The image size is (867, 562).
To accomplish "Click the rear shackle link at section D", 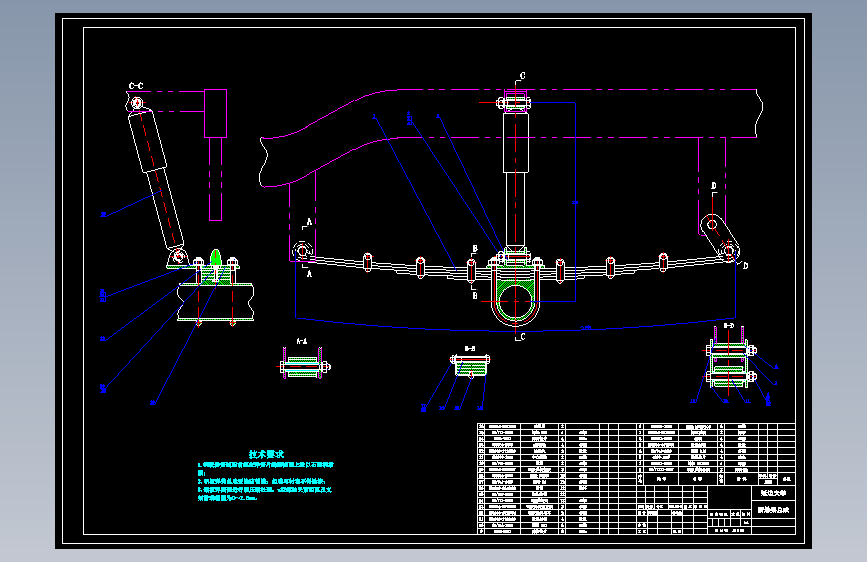I will point(720,237).
